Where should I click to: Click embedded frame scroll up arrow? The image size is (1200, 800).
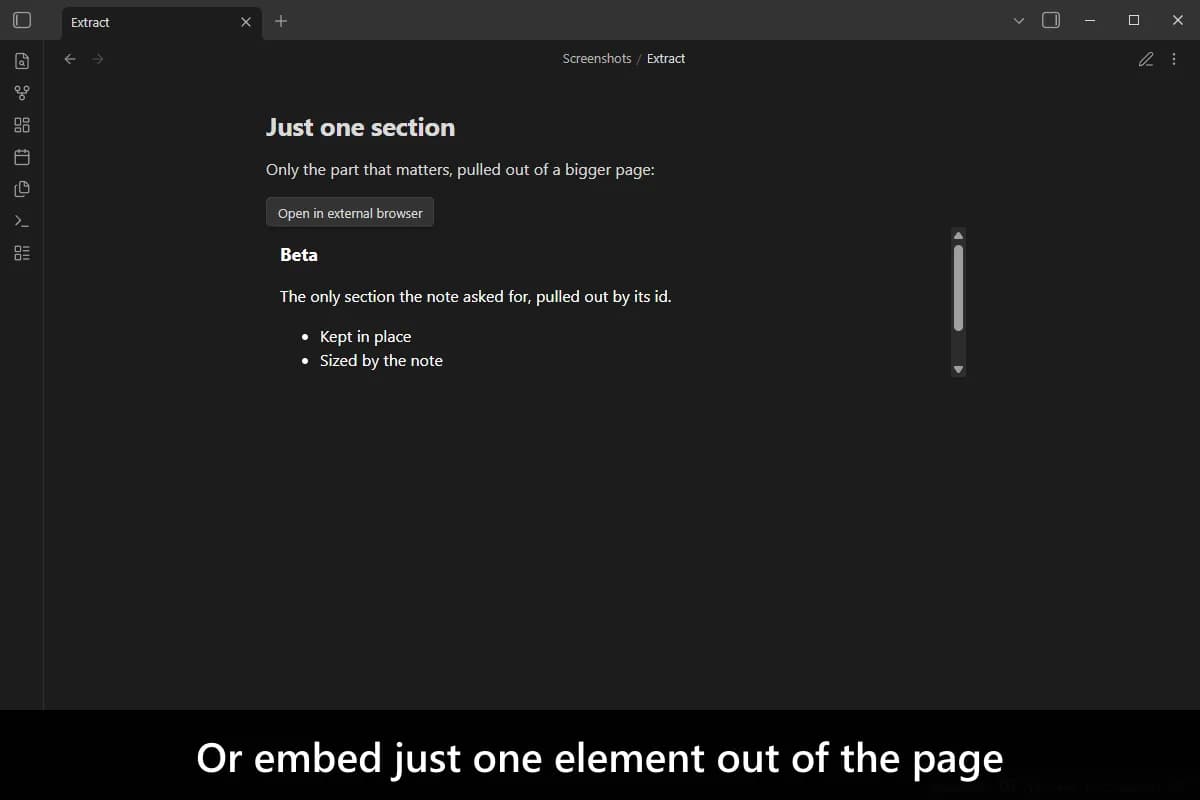pyautogui.click(x=958, y=236)
